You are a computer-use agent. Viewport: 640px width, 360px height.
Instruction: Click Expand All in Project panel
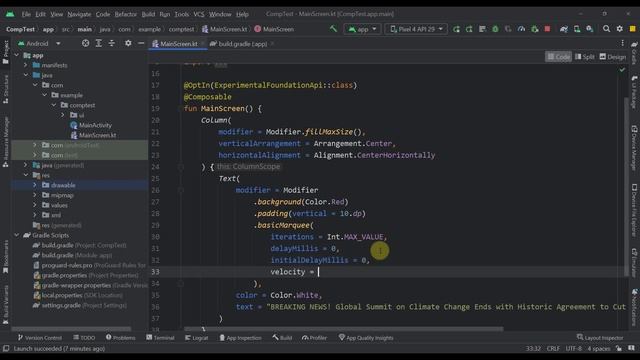[98, 43]
